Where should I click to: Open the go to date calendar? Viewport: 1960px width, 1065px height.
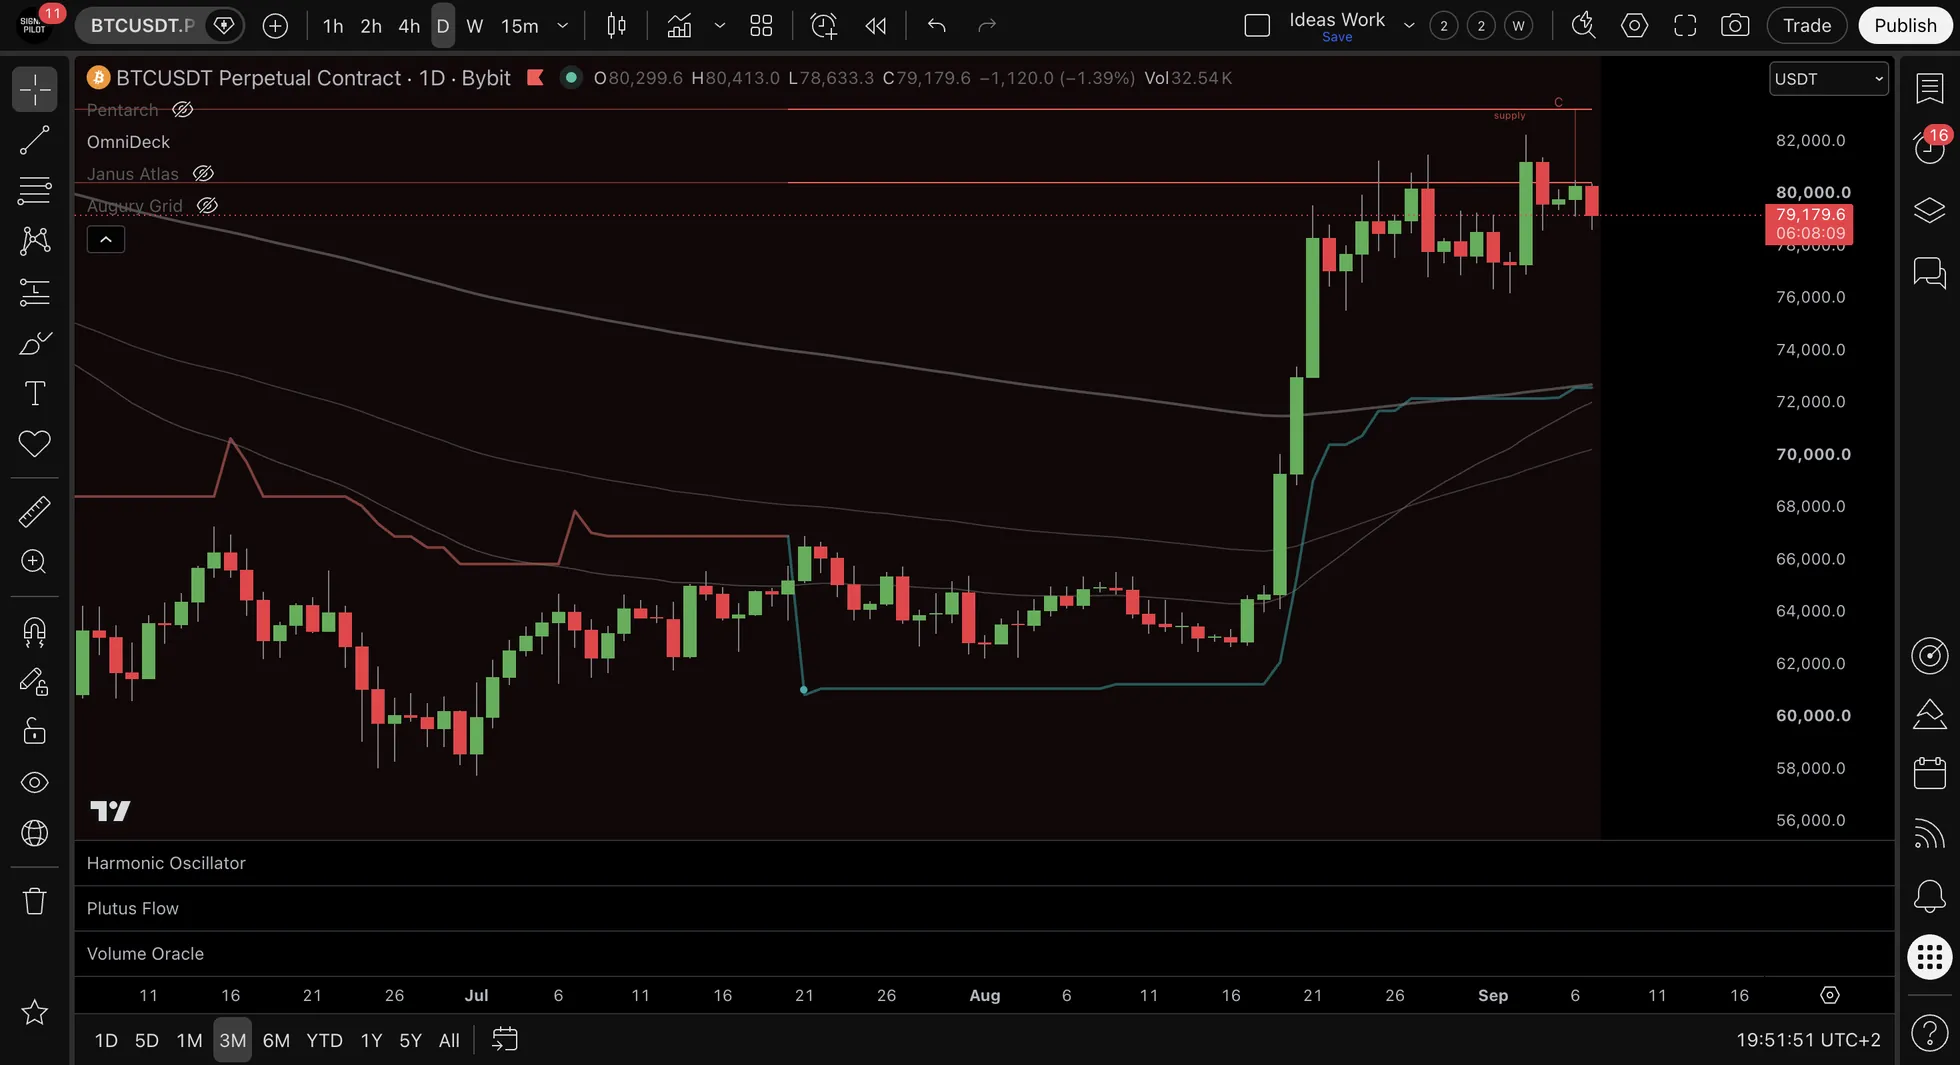pyautogui.click(x=505, y=1040)
